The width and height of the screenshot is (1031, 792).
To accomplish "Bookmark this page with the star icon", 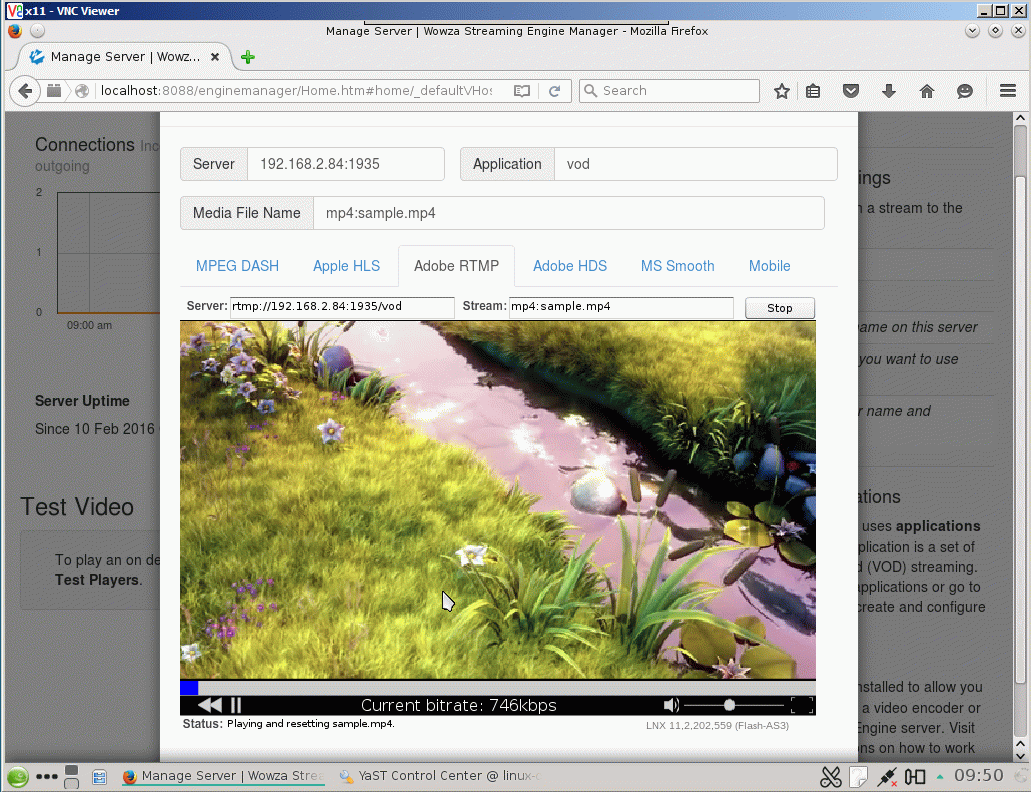I will click(x=781, y=91).
